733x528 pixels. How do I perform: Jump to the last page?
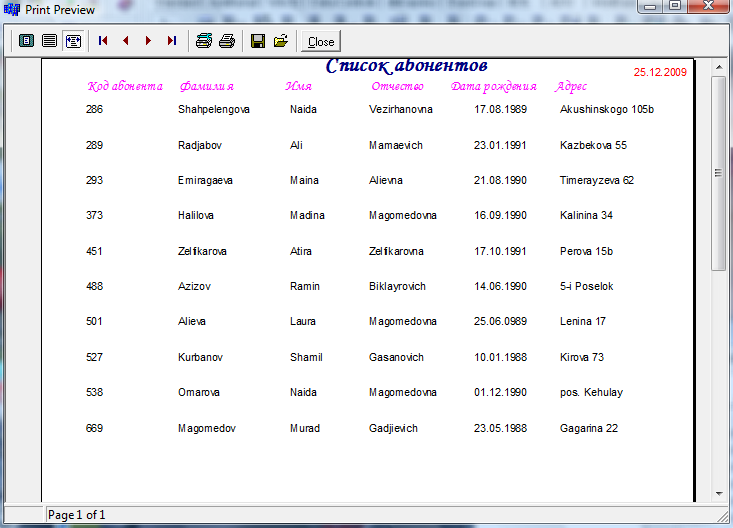coord(171,41)
